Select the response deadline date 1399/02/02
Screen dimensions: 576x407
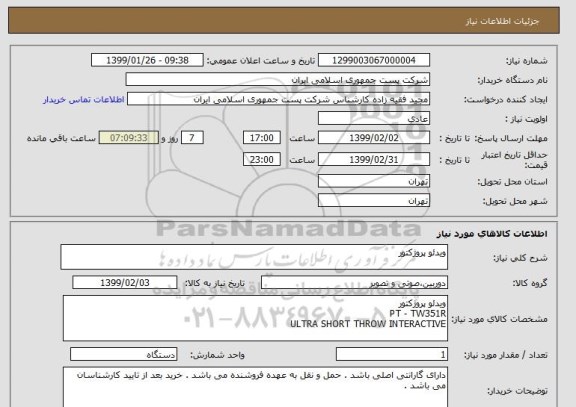[374, 138]
